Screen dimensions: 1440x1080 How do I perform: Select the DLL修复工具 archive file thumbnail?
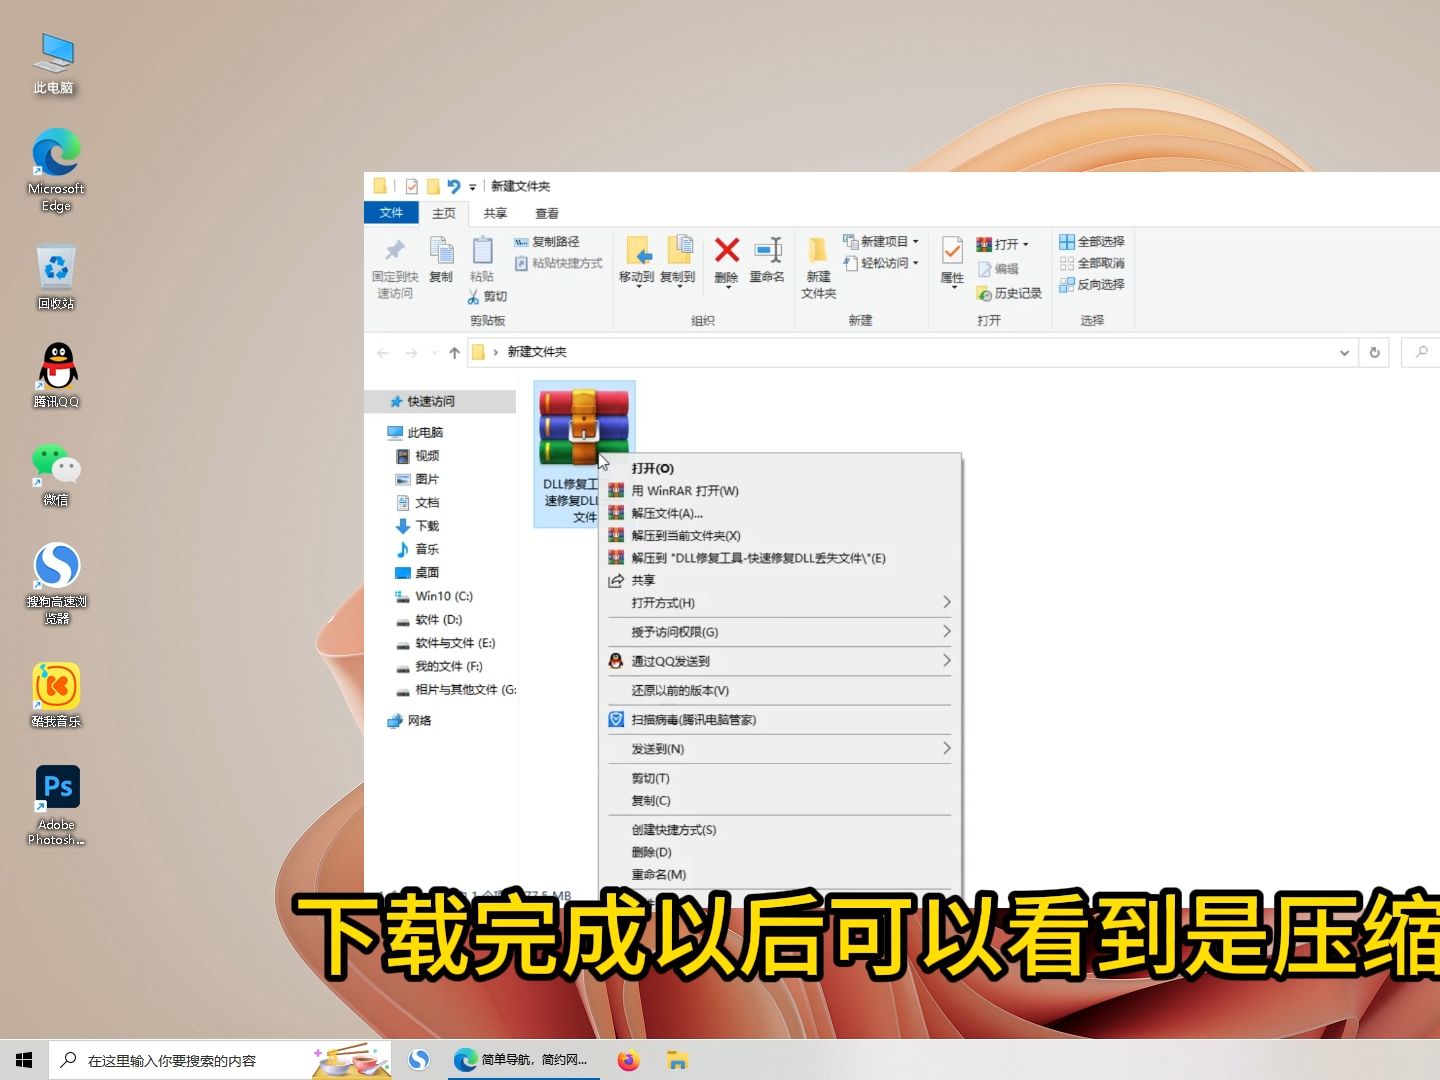tap(584, 428)
